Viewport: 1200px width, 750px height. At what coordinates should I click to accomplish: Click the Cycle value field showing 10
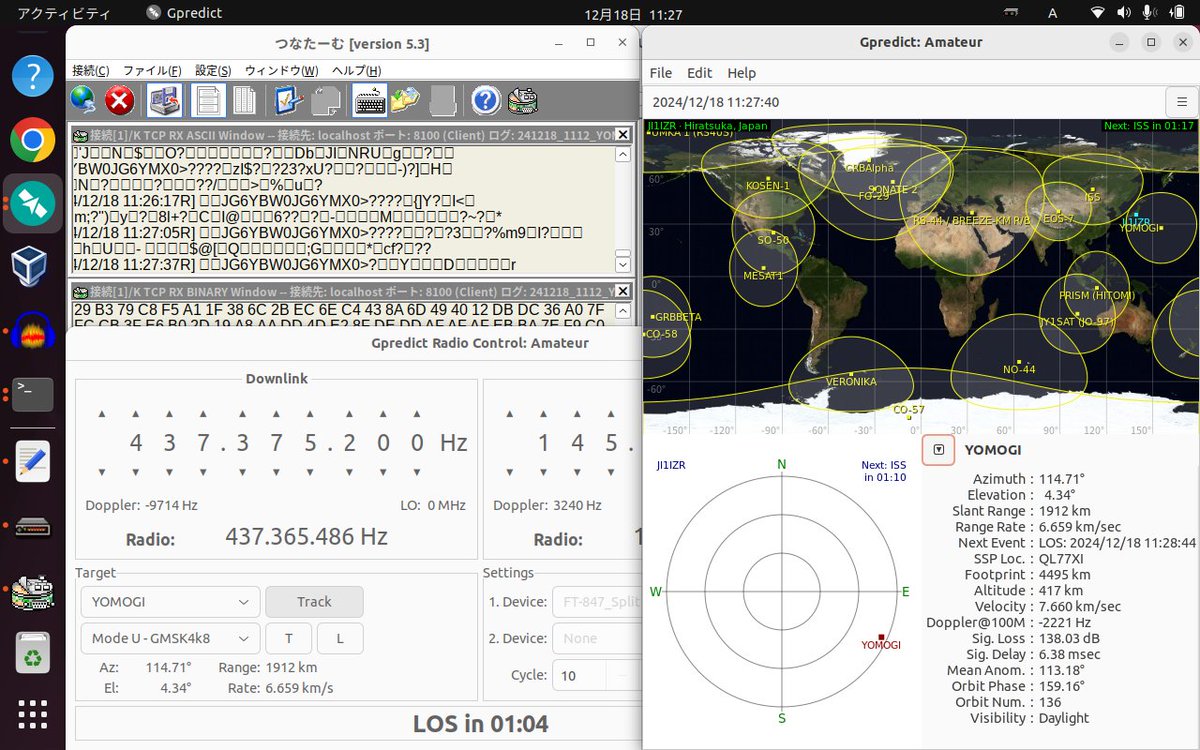579,675
